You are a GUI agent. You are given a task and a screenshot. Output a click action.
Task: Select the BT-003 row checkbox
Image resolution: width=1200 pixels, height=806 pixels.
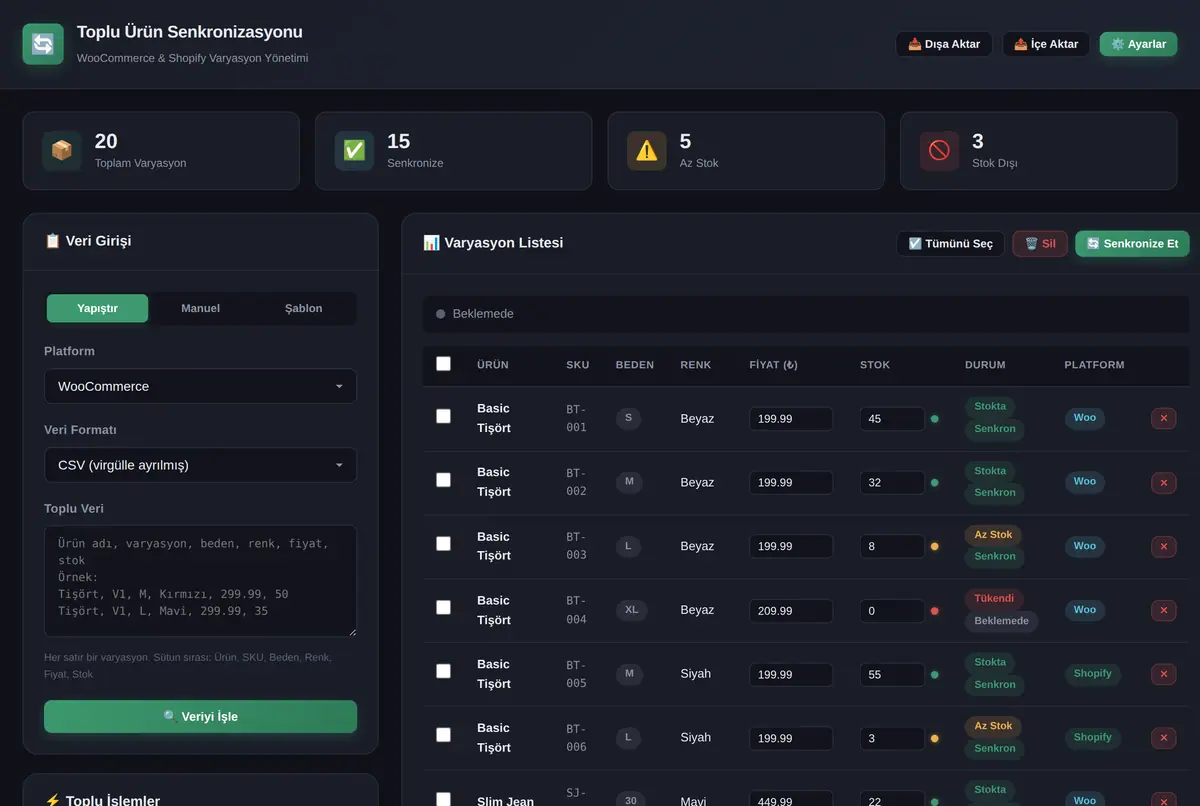(x=444, y=544)
